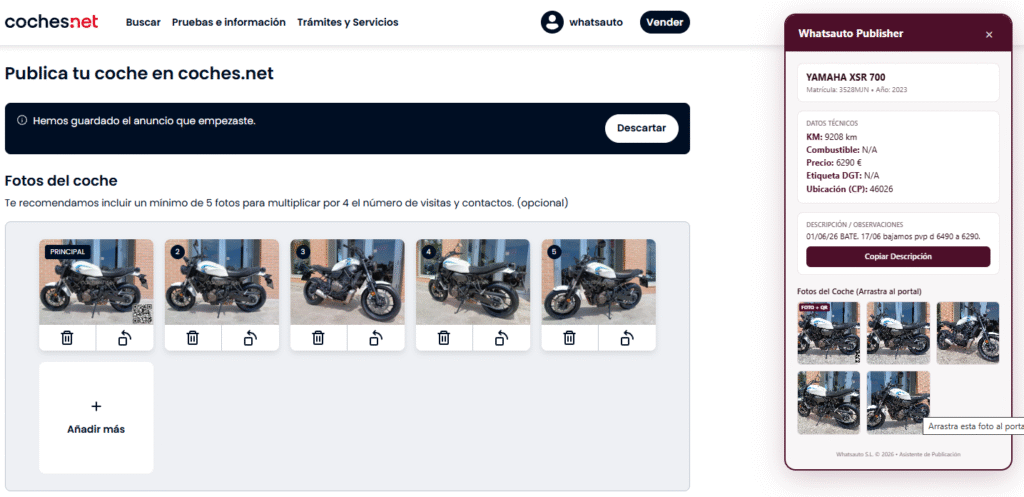
Task: Click the plus icon to add photos
Action: coord(96,406)
